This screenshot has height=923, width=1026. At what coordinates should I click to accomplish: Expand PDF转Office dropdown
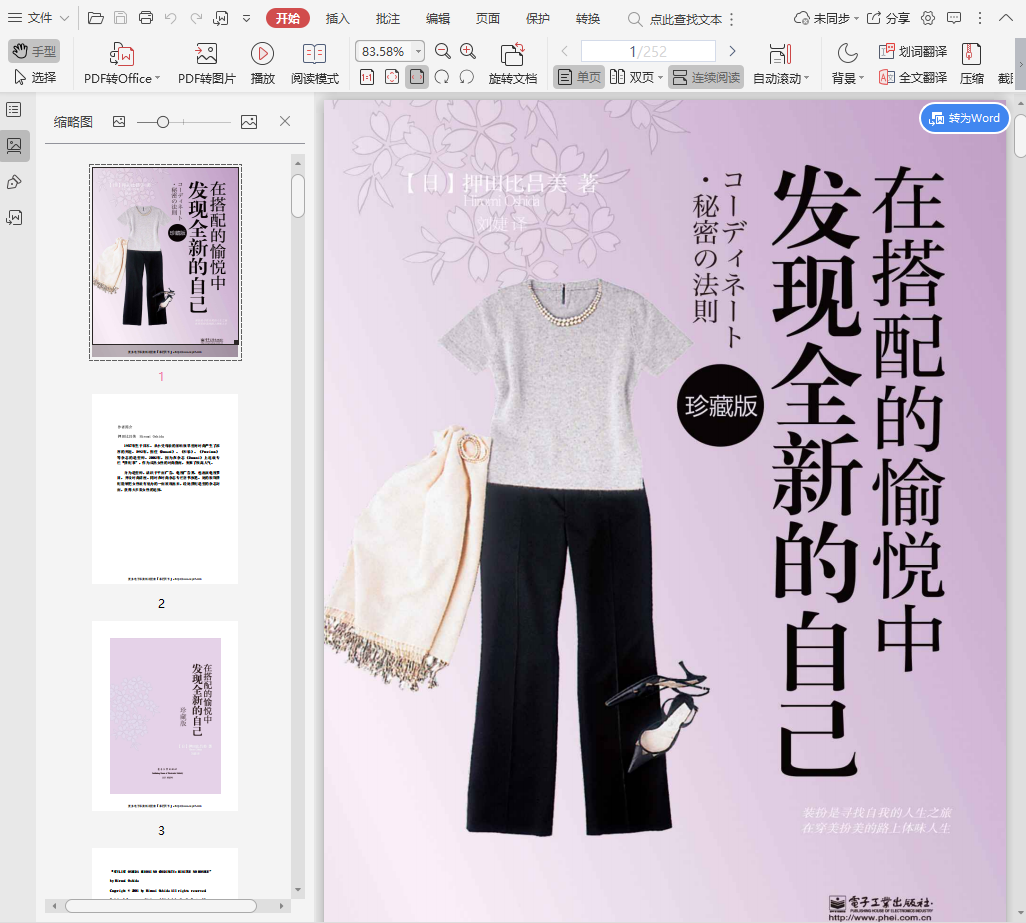(x=157, y=78)
